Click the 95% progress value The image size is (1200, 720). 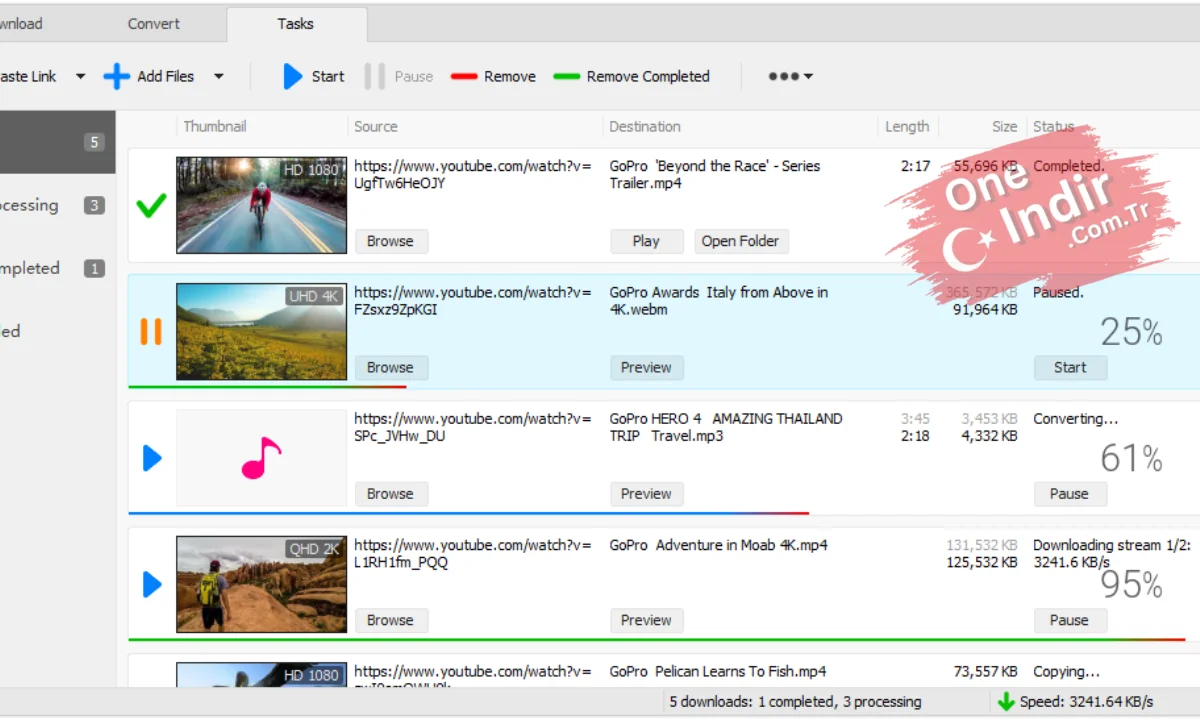1131,584
